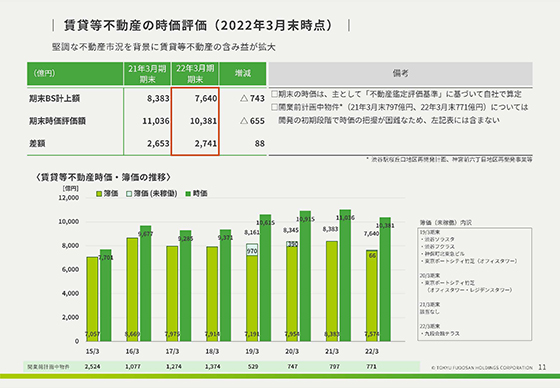The height and width of the screenshot is (388, 560).
Task: Click the remark line starting 開業前計画中物件
Action: pos(399,107)
